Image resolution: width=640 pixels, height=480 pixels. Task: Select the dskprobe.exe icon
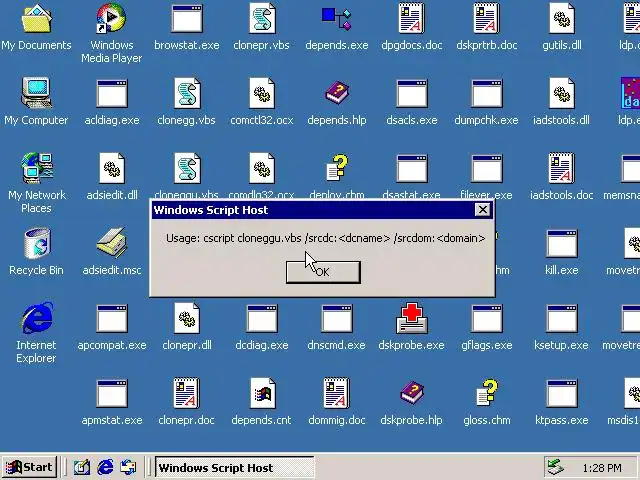click(411, 319)
